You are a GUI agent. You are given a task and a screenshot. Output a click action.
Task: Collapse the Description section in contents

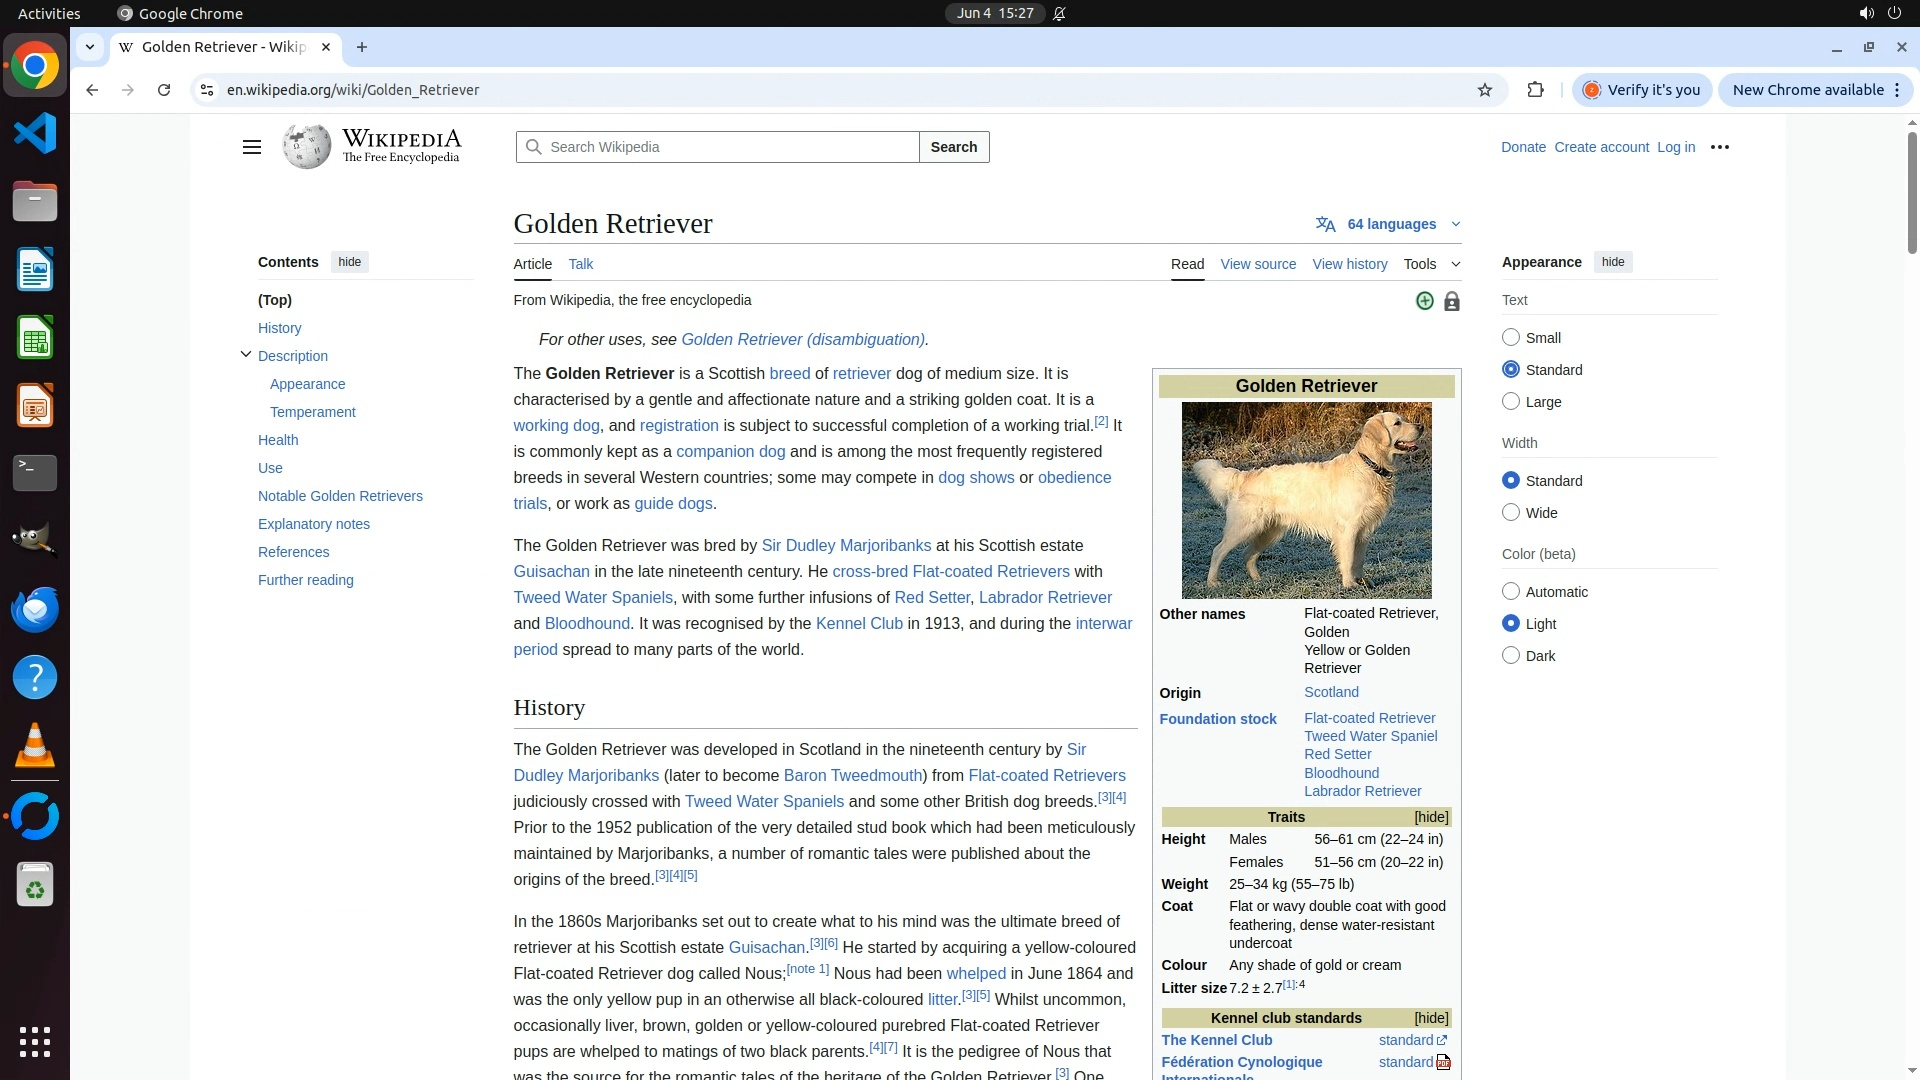tap(246, 355)
